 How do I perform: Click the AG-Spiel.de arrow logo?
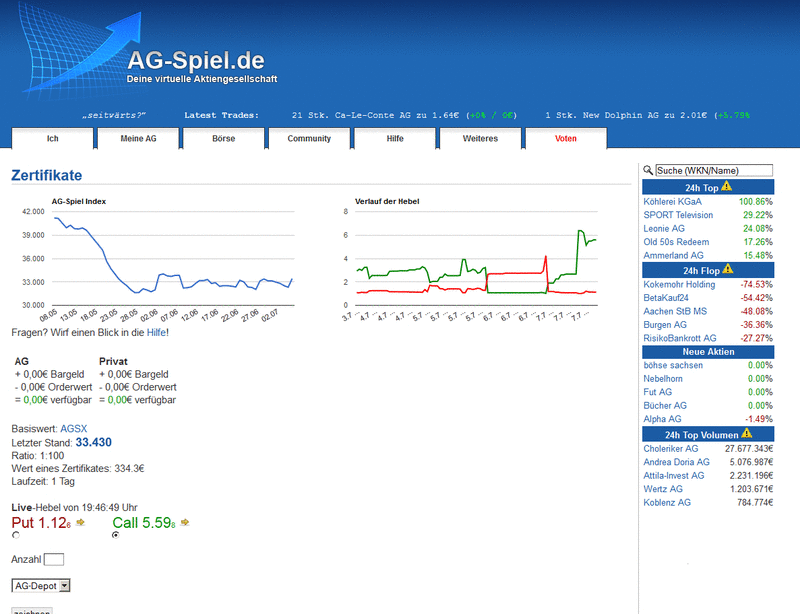(85, 50)
